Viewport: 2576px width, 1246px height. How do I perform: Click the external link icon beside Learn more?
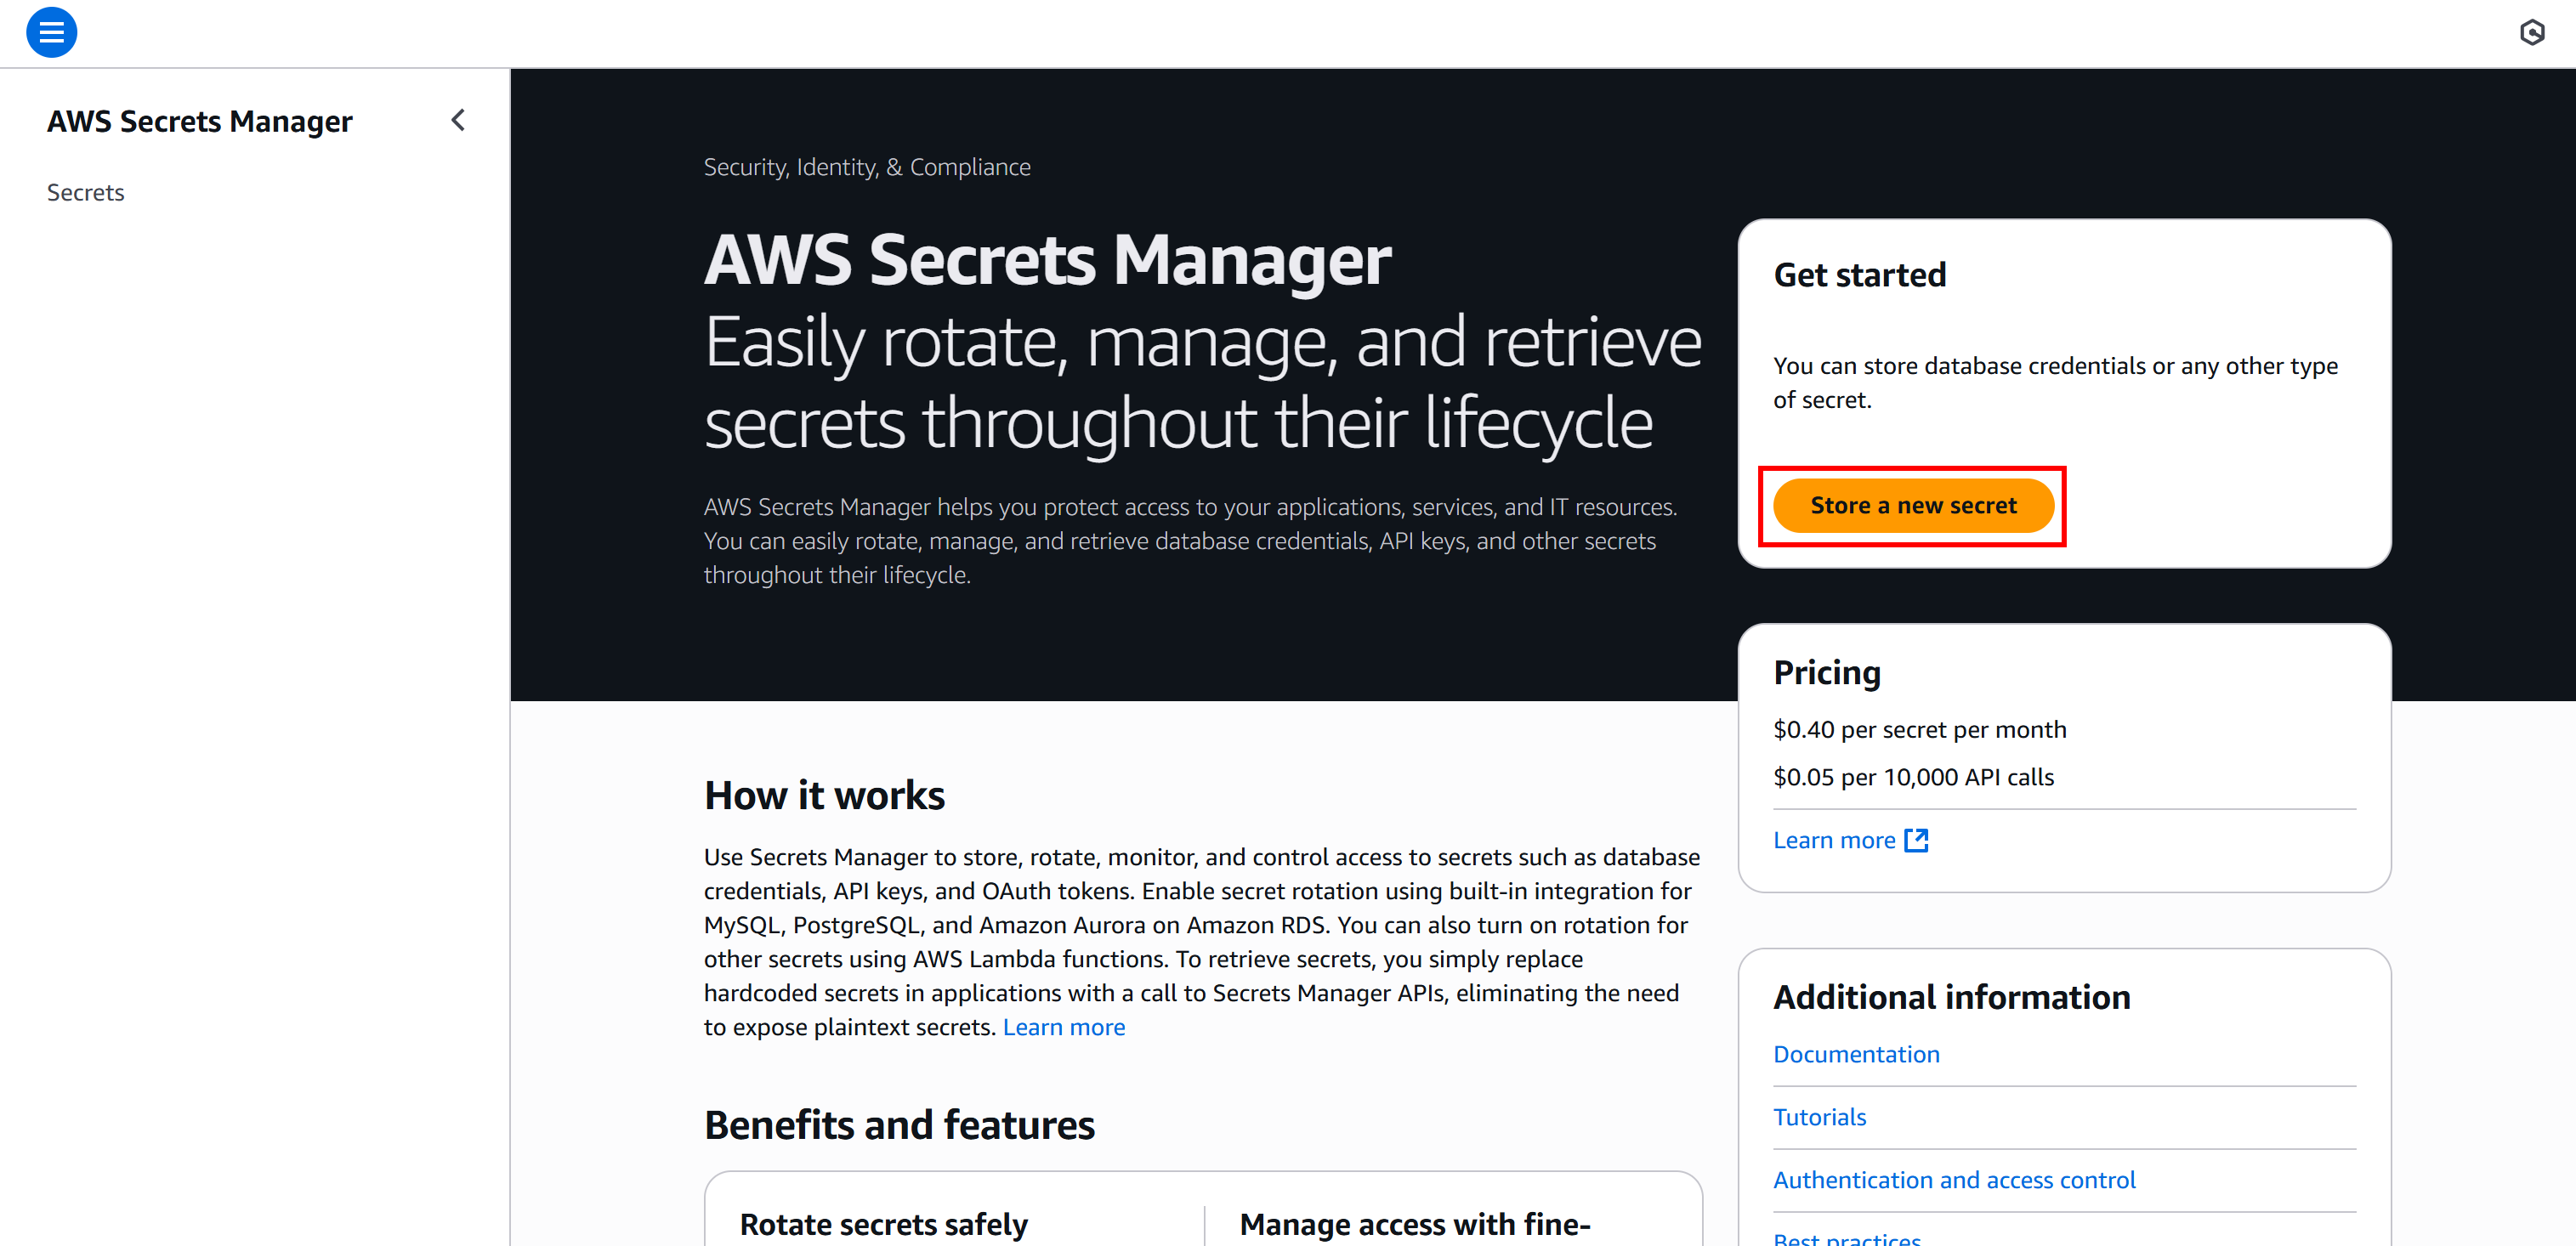pyautogui.click(x=1917, y=840)
